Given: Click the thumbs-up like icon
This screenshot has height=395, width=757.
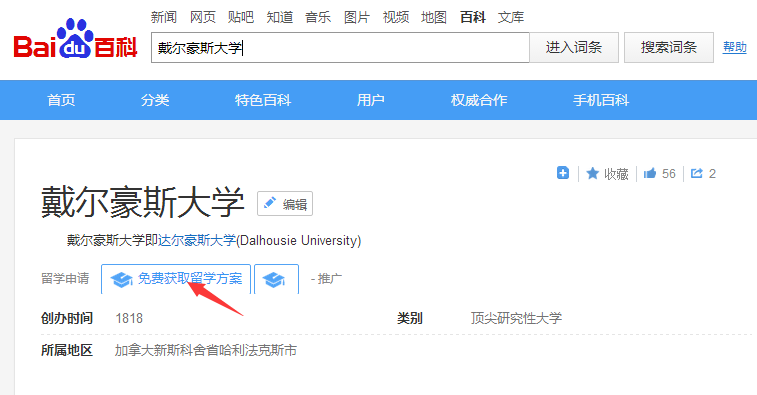Looking at the screenshot, I should click(x=650, y=173).
